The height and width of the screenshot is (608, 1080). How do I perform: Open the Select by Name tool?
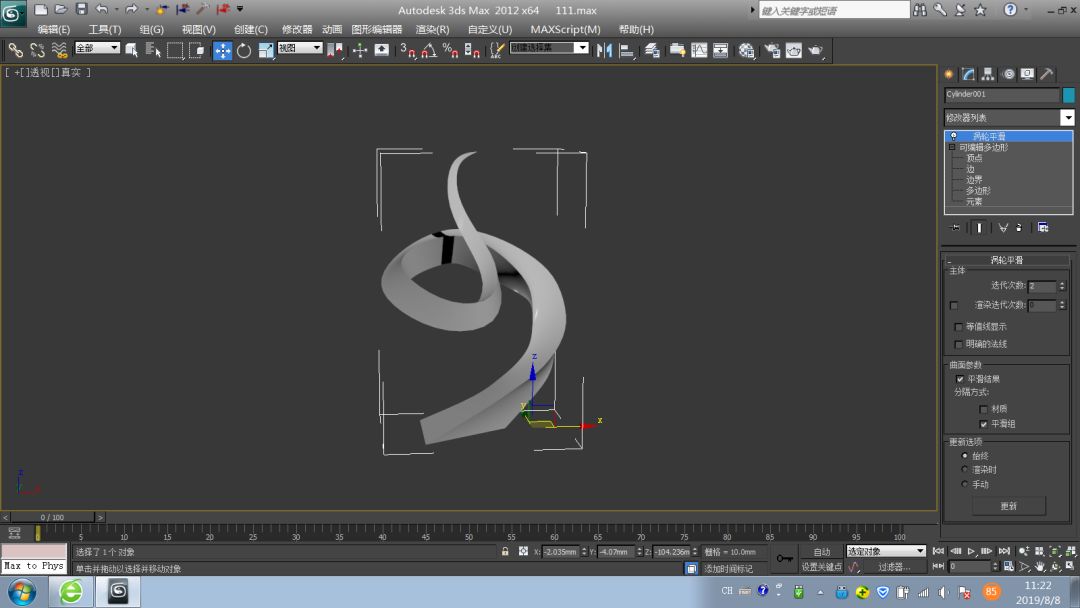click(153, 50)
